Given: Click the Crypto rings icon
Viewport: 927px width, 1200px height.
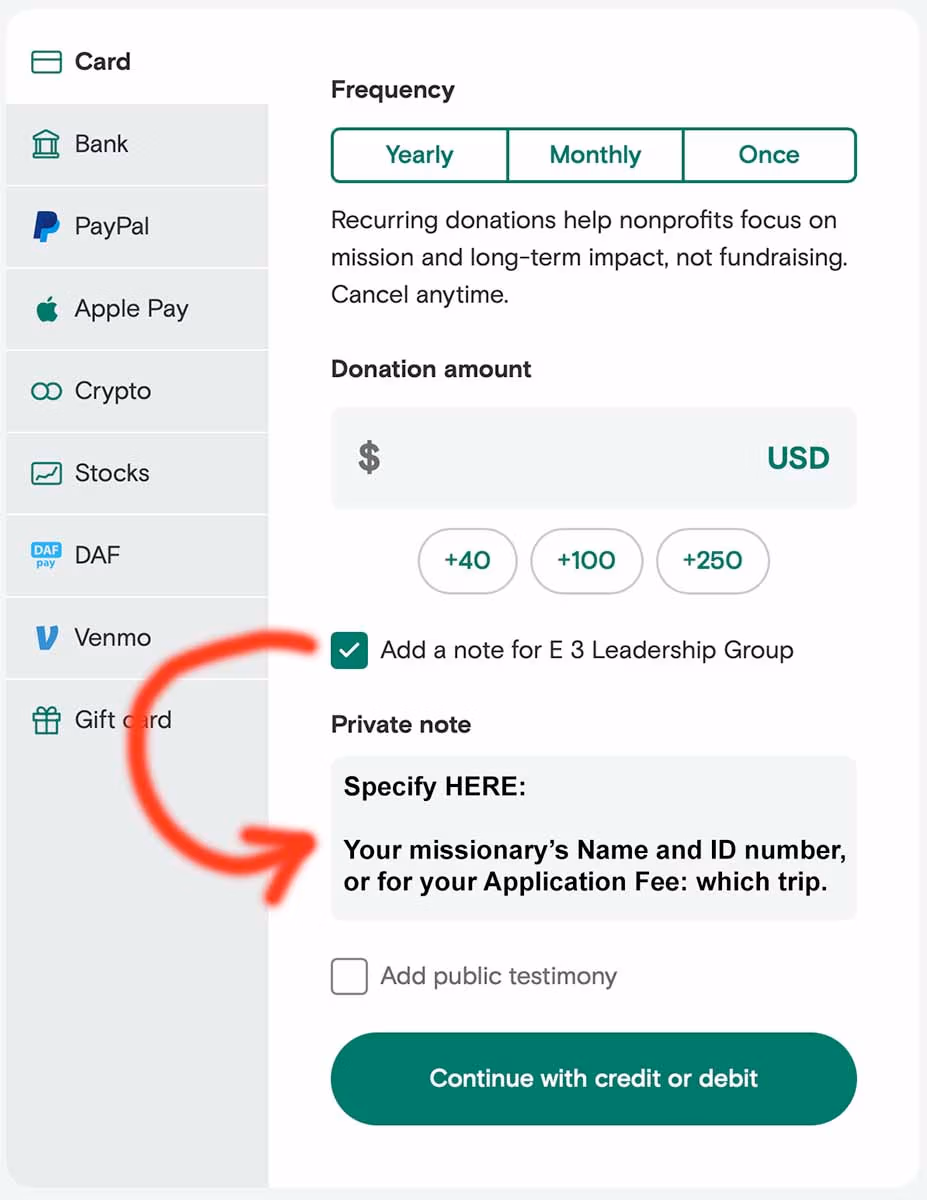Looking at the screenshot, I should pos(47,391).
